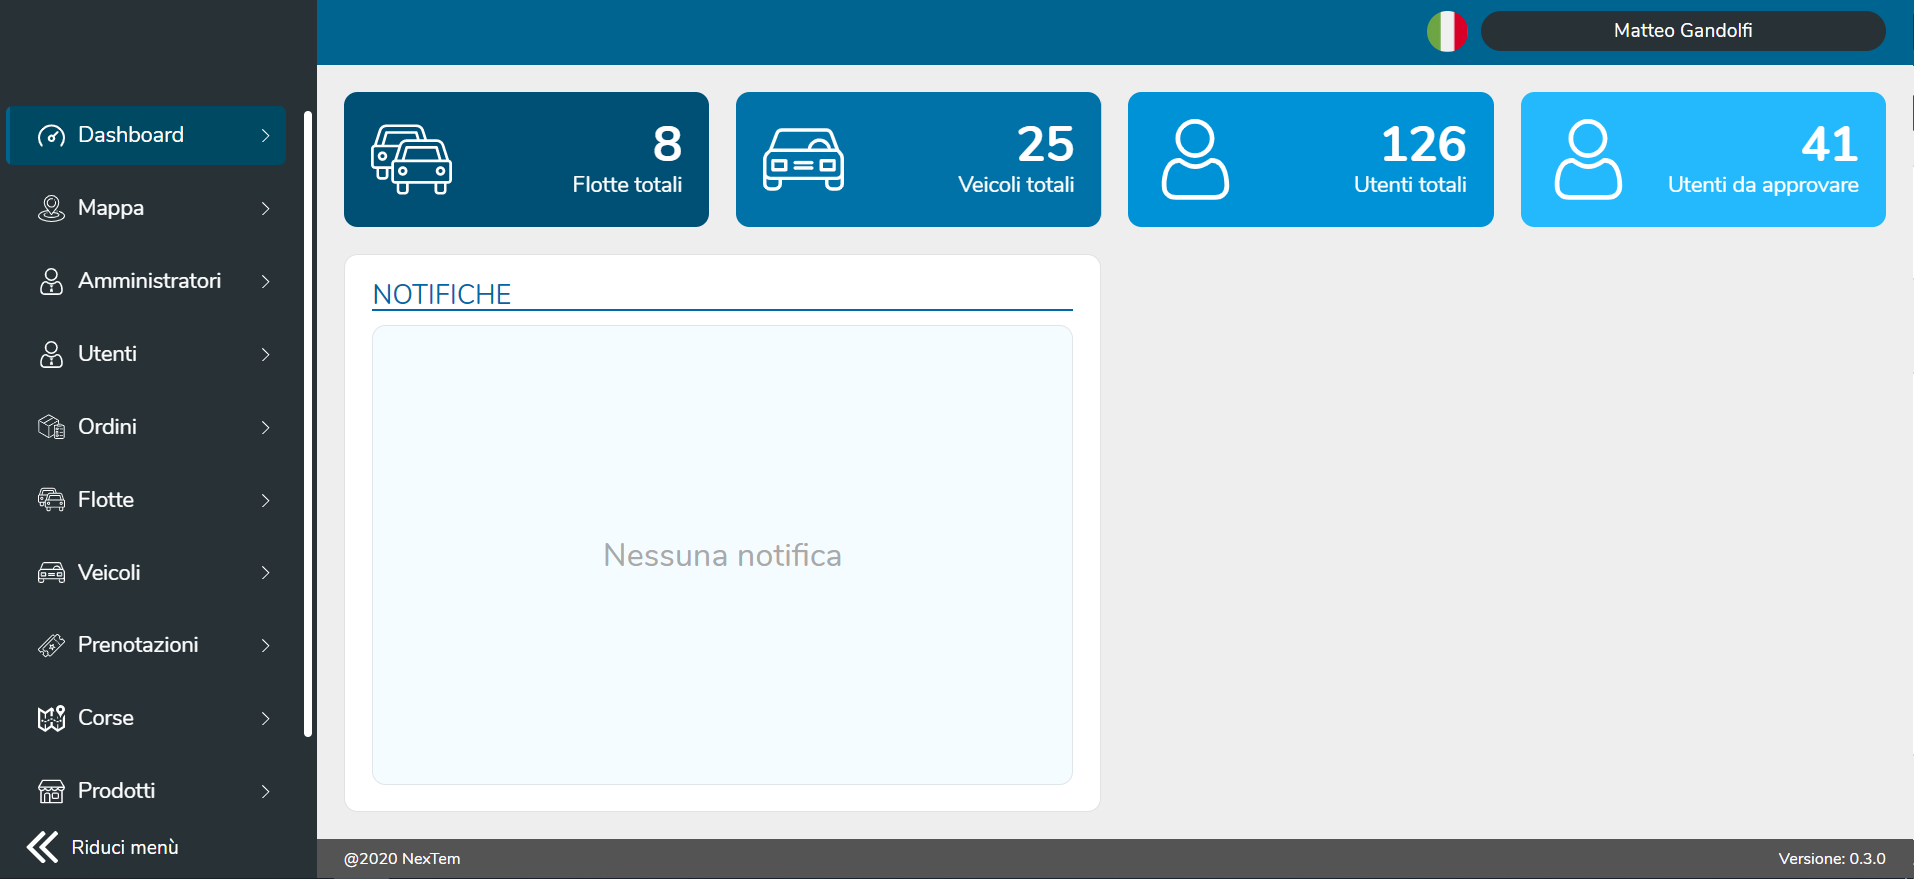Image resolution: width=1914 pixels, height=879 pixels.
Task: Expand the Veicoli submenu chevron
Action: [x=266, y=573]
